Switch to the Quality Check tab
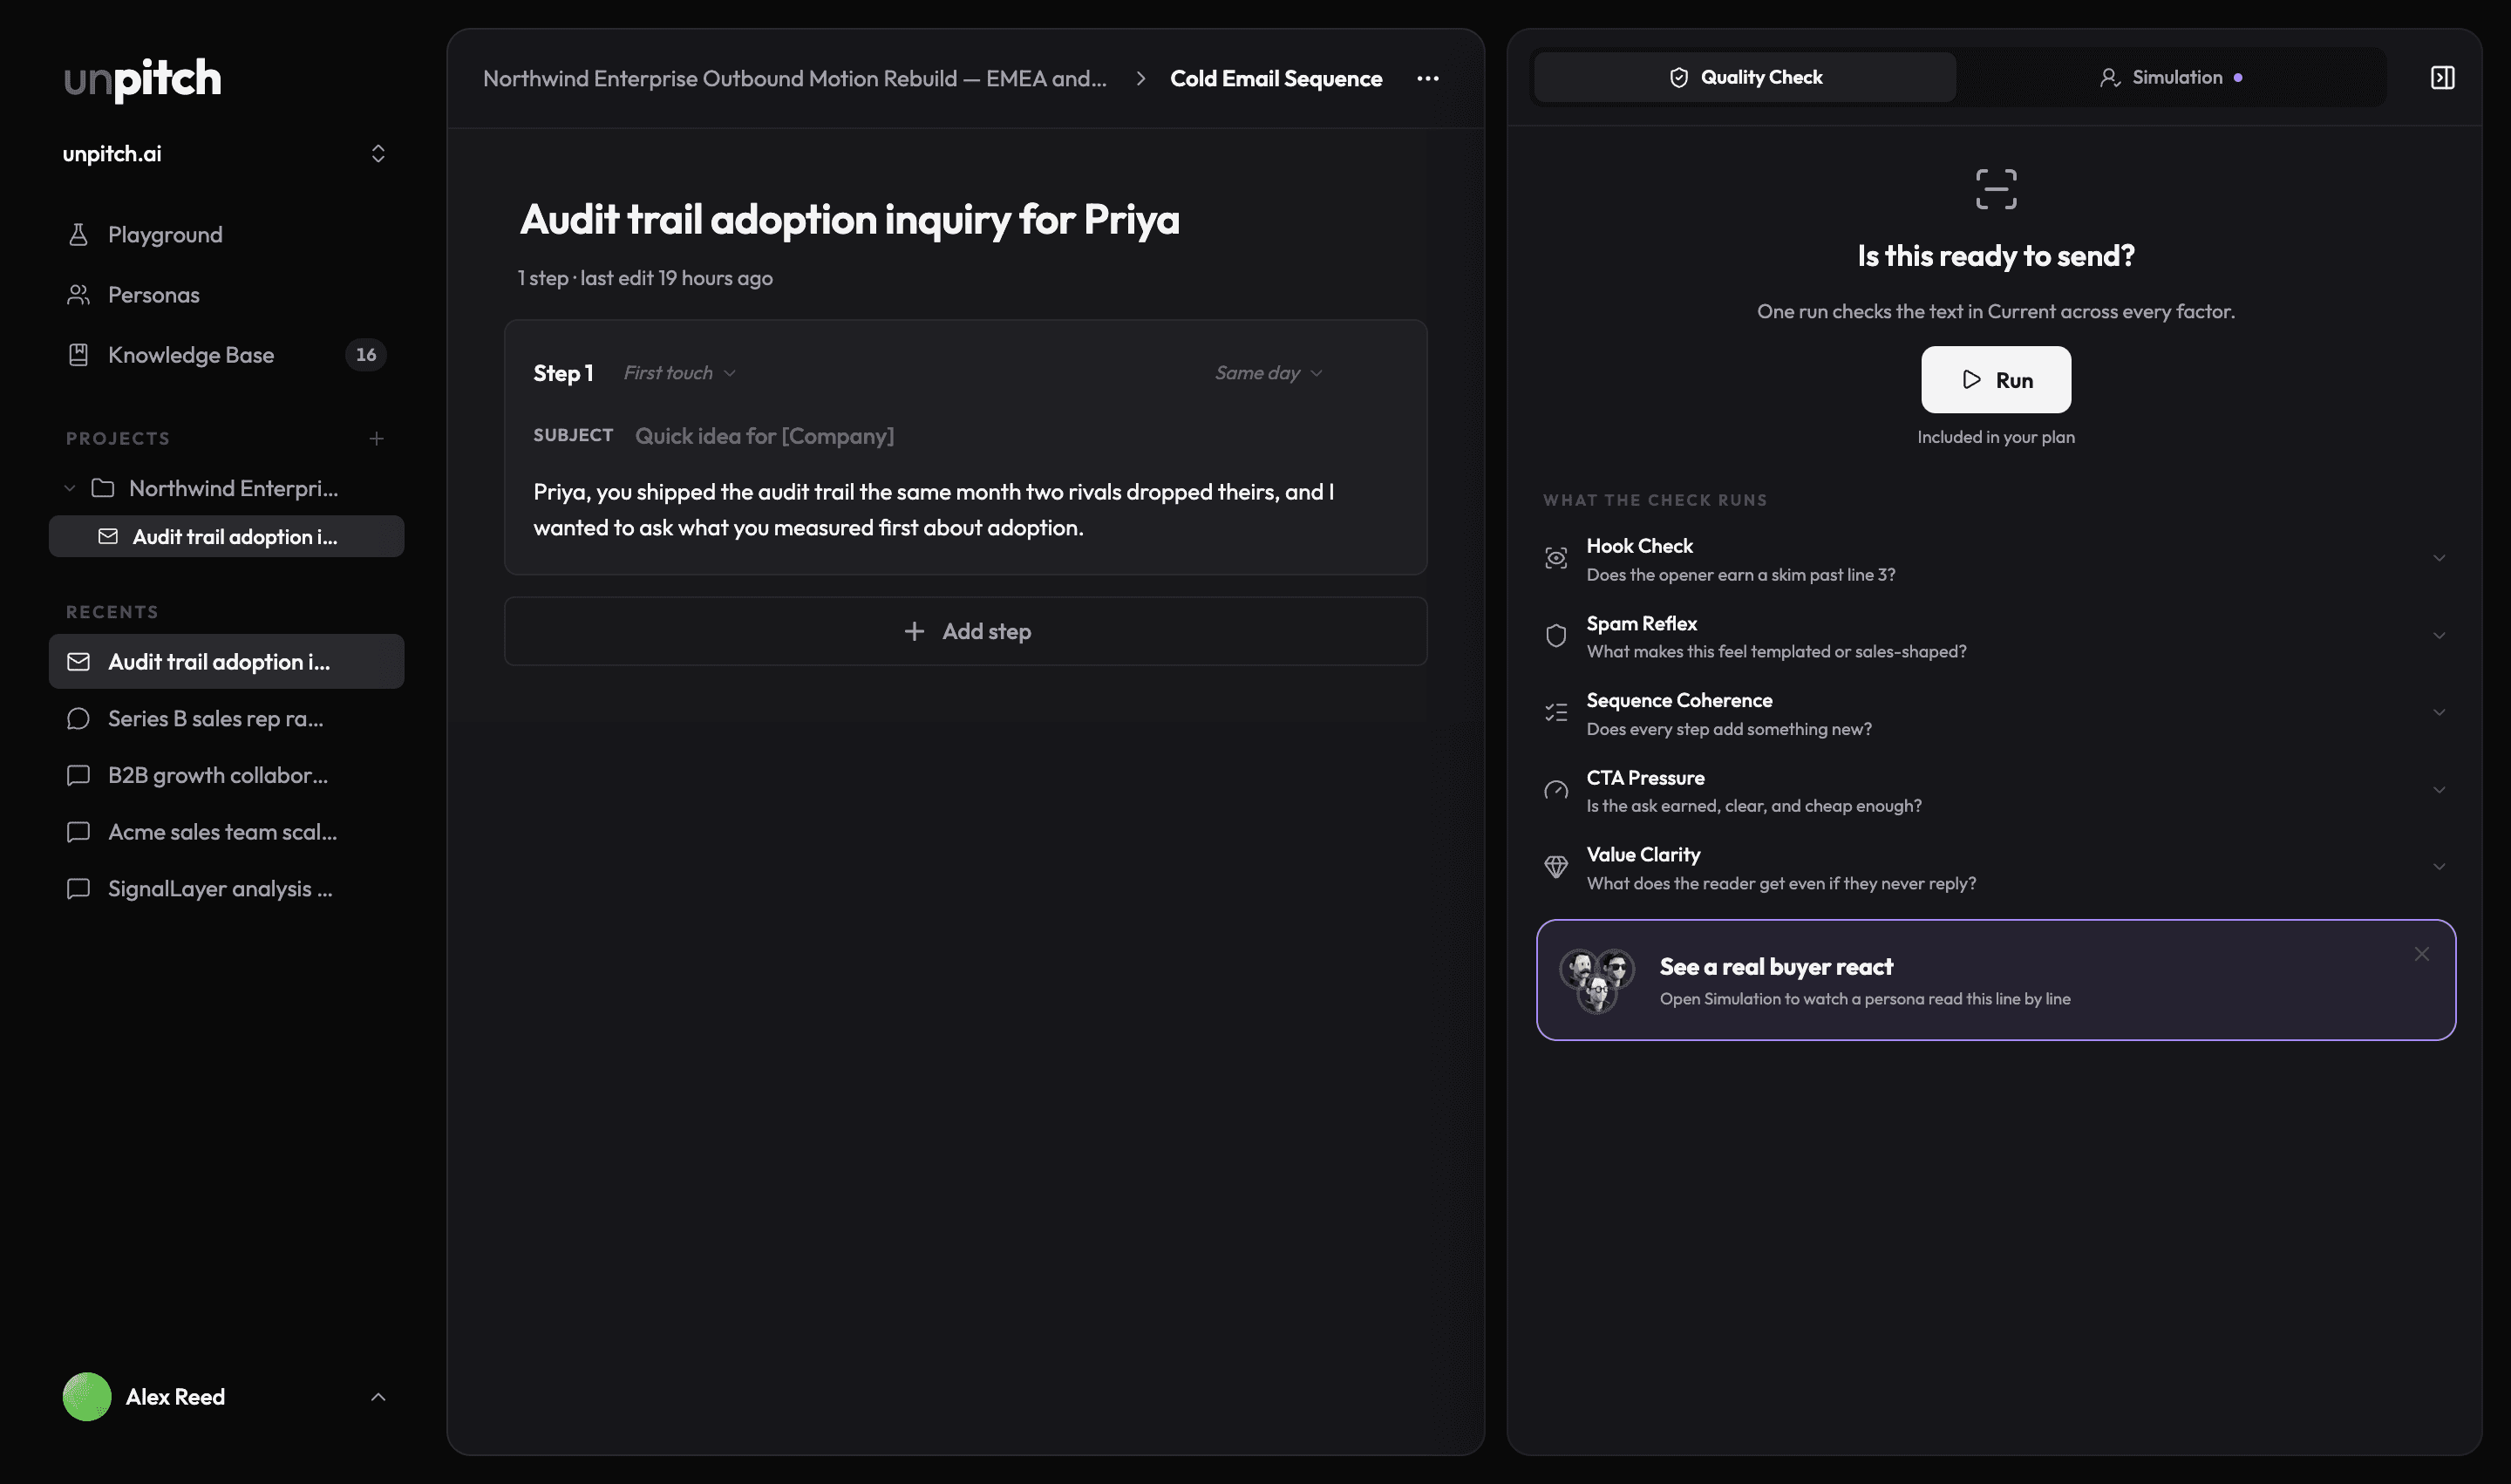Viewport: 2511px width, 1484px height. coord(1745,77)
